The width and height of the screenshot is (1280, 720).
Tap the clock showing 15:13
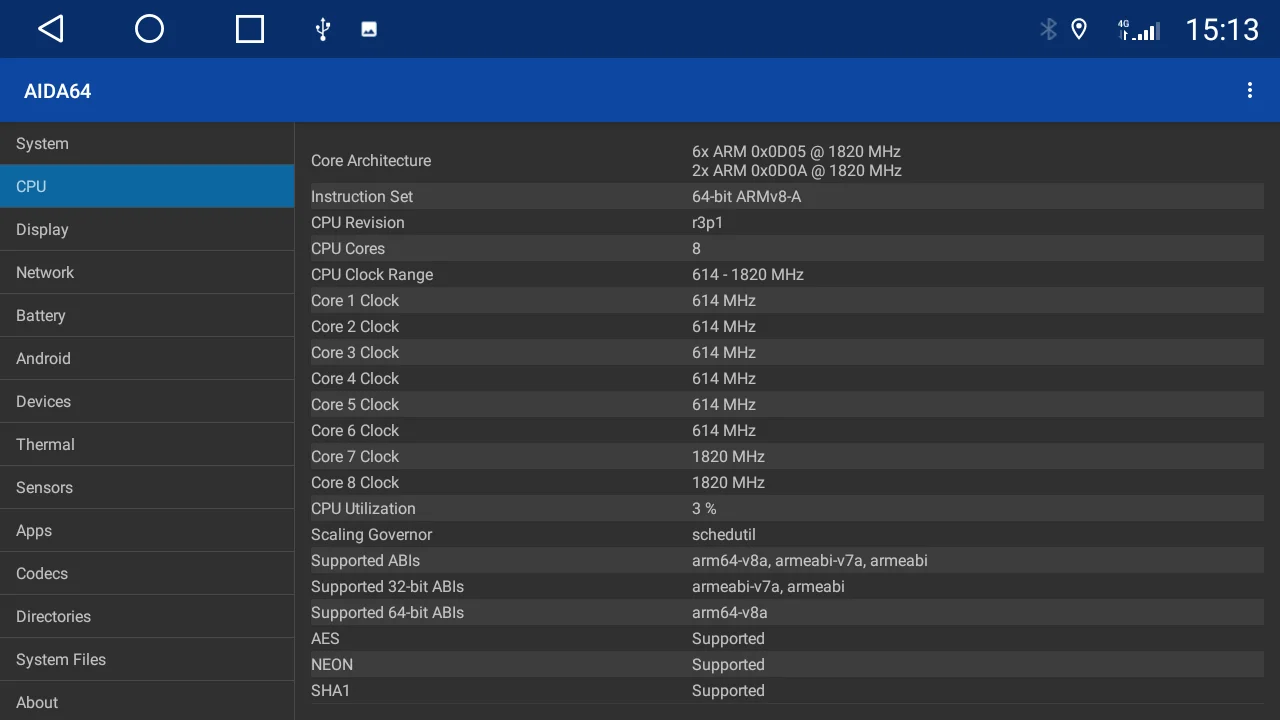1221,30
